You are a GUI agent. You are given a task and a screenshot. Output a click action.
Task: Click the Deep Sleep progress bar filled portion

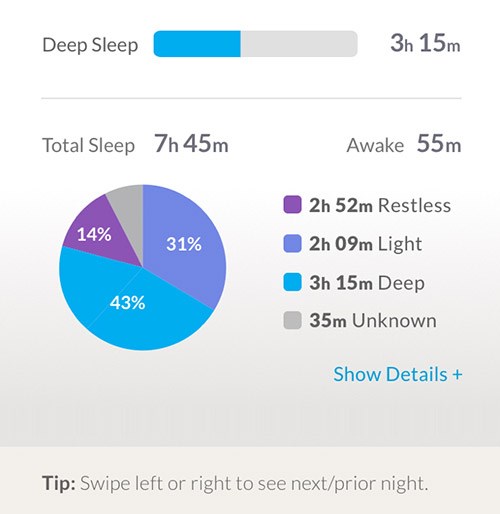pos(197,44)
